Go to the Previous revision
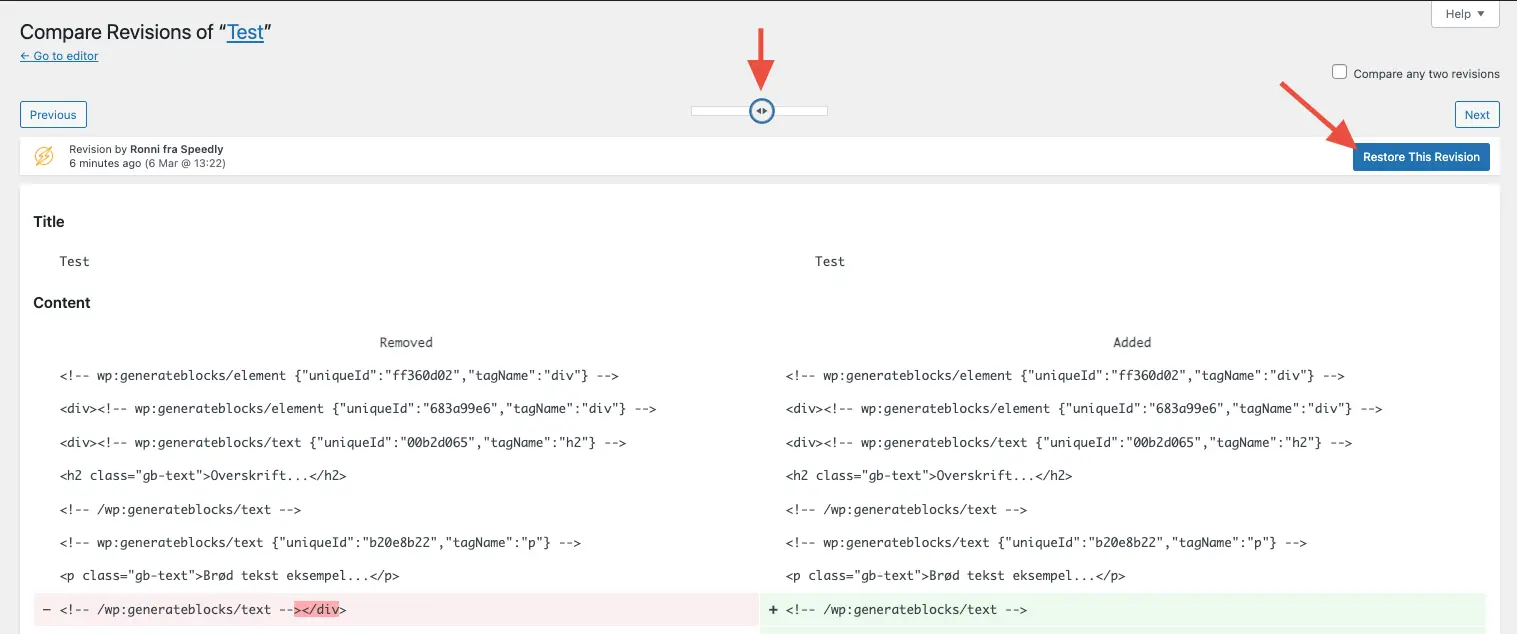Image resolution: width=1517 pixels, height=634 pixels. tap(53, 115)
